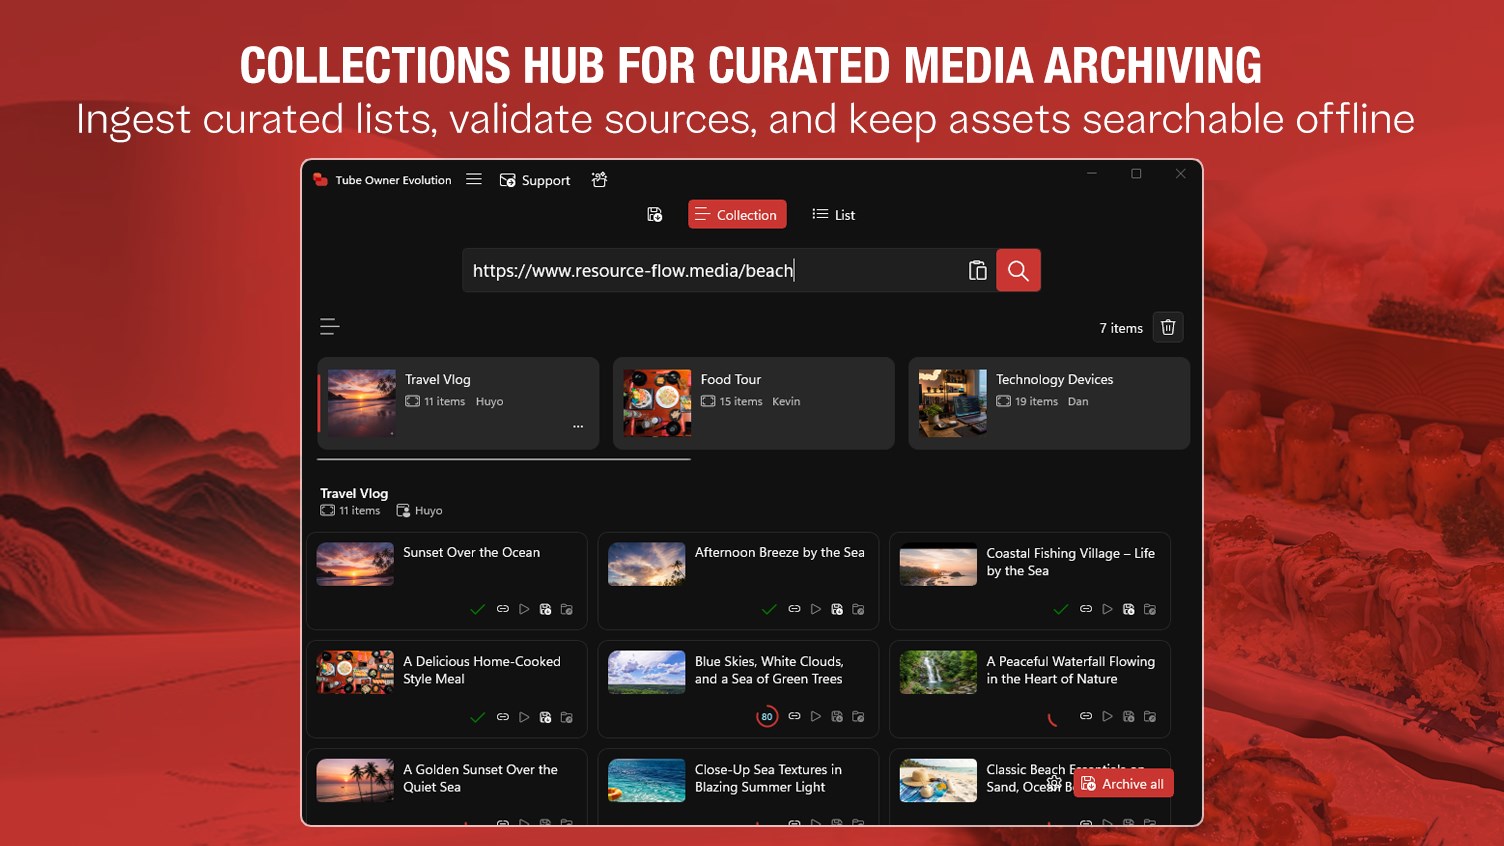
Task: Play Afternoon Breeze by the Sea
Action: click(x=816, y=609)
